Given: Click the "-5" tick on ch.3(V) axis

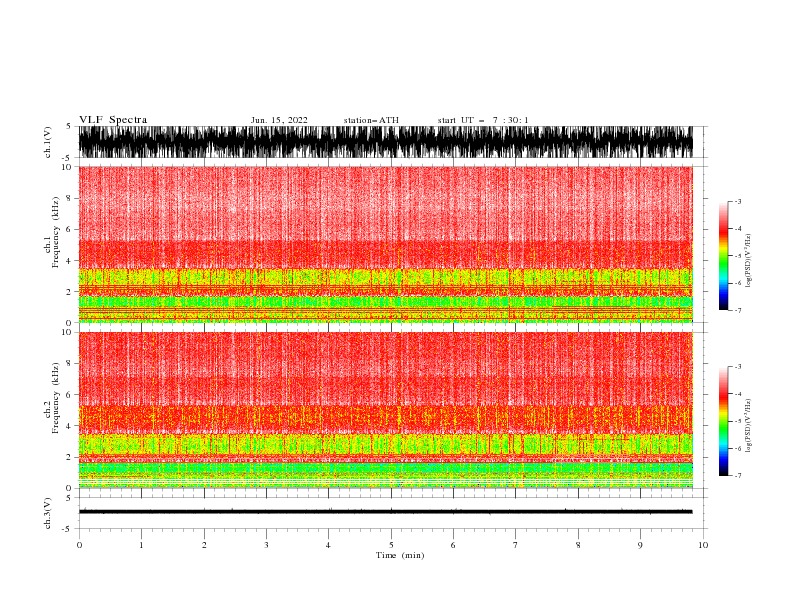Looking at the screenshot, I should click(x=68, y=529).
